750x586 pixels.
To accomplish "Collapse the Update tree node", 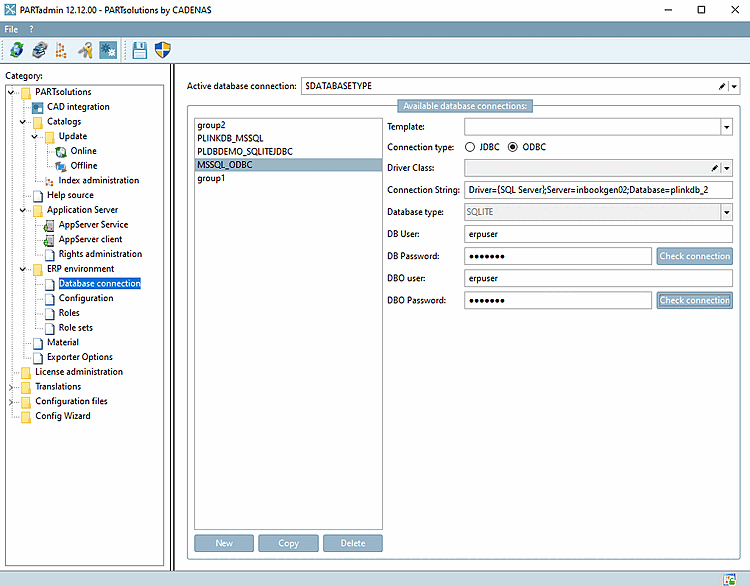I will 34,136.
